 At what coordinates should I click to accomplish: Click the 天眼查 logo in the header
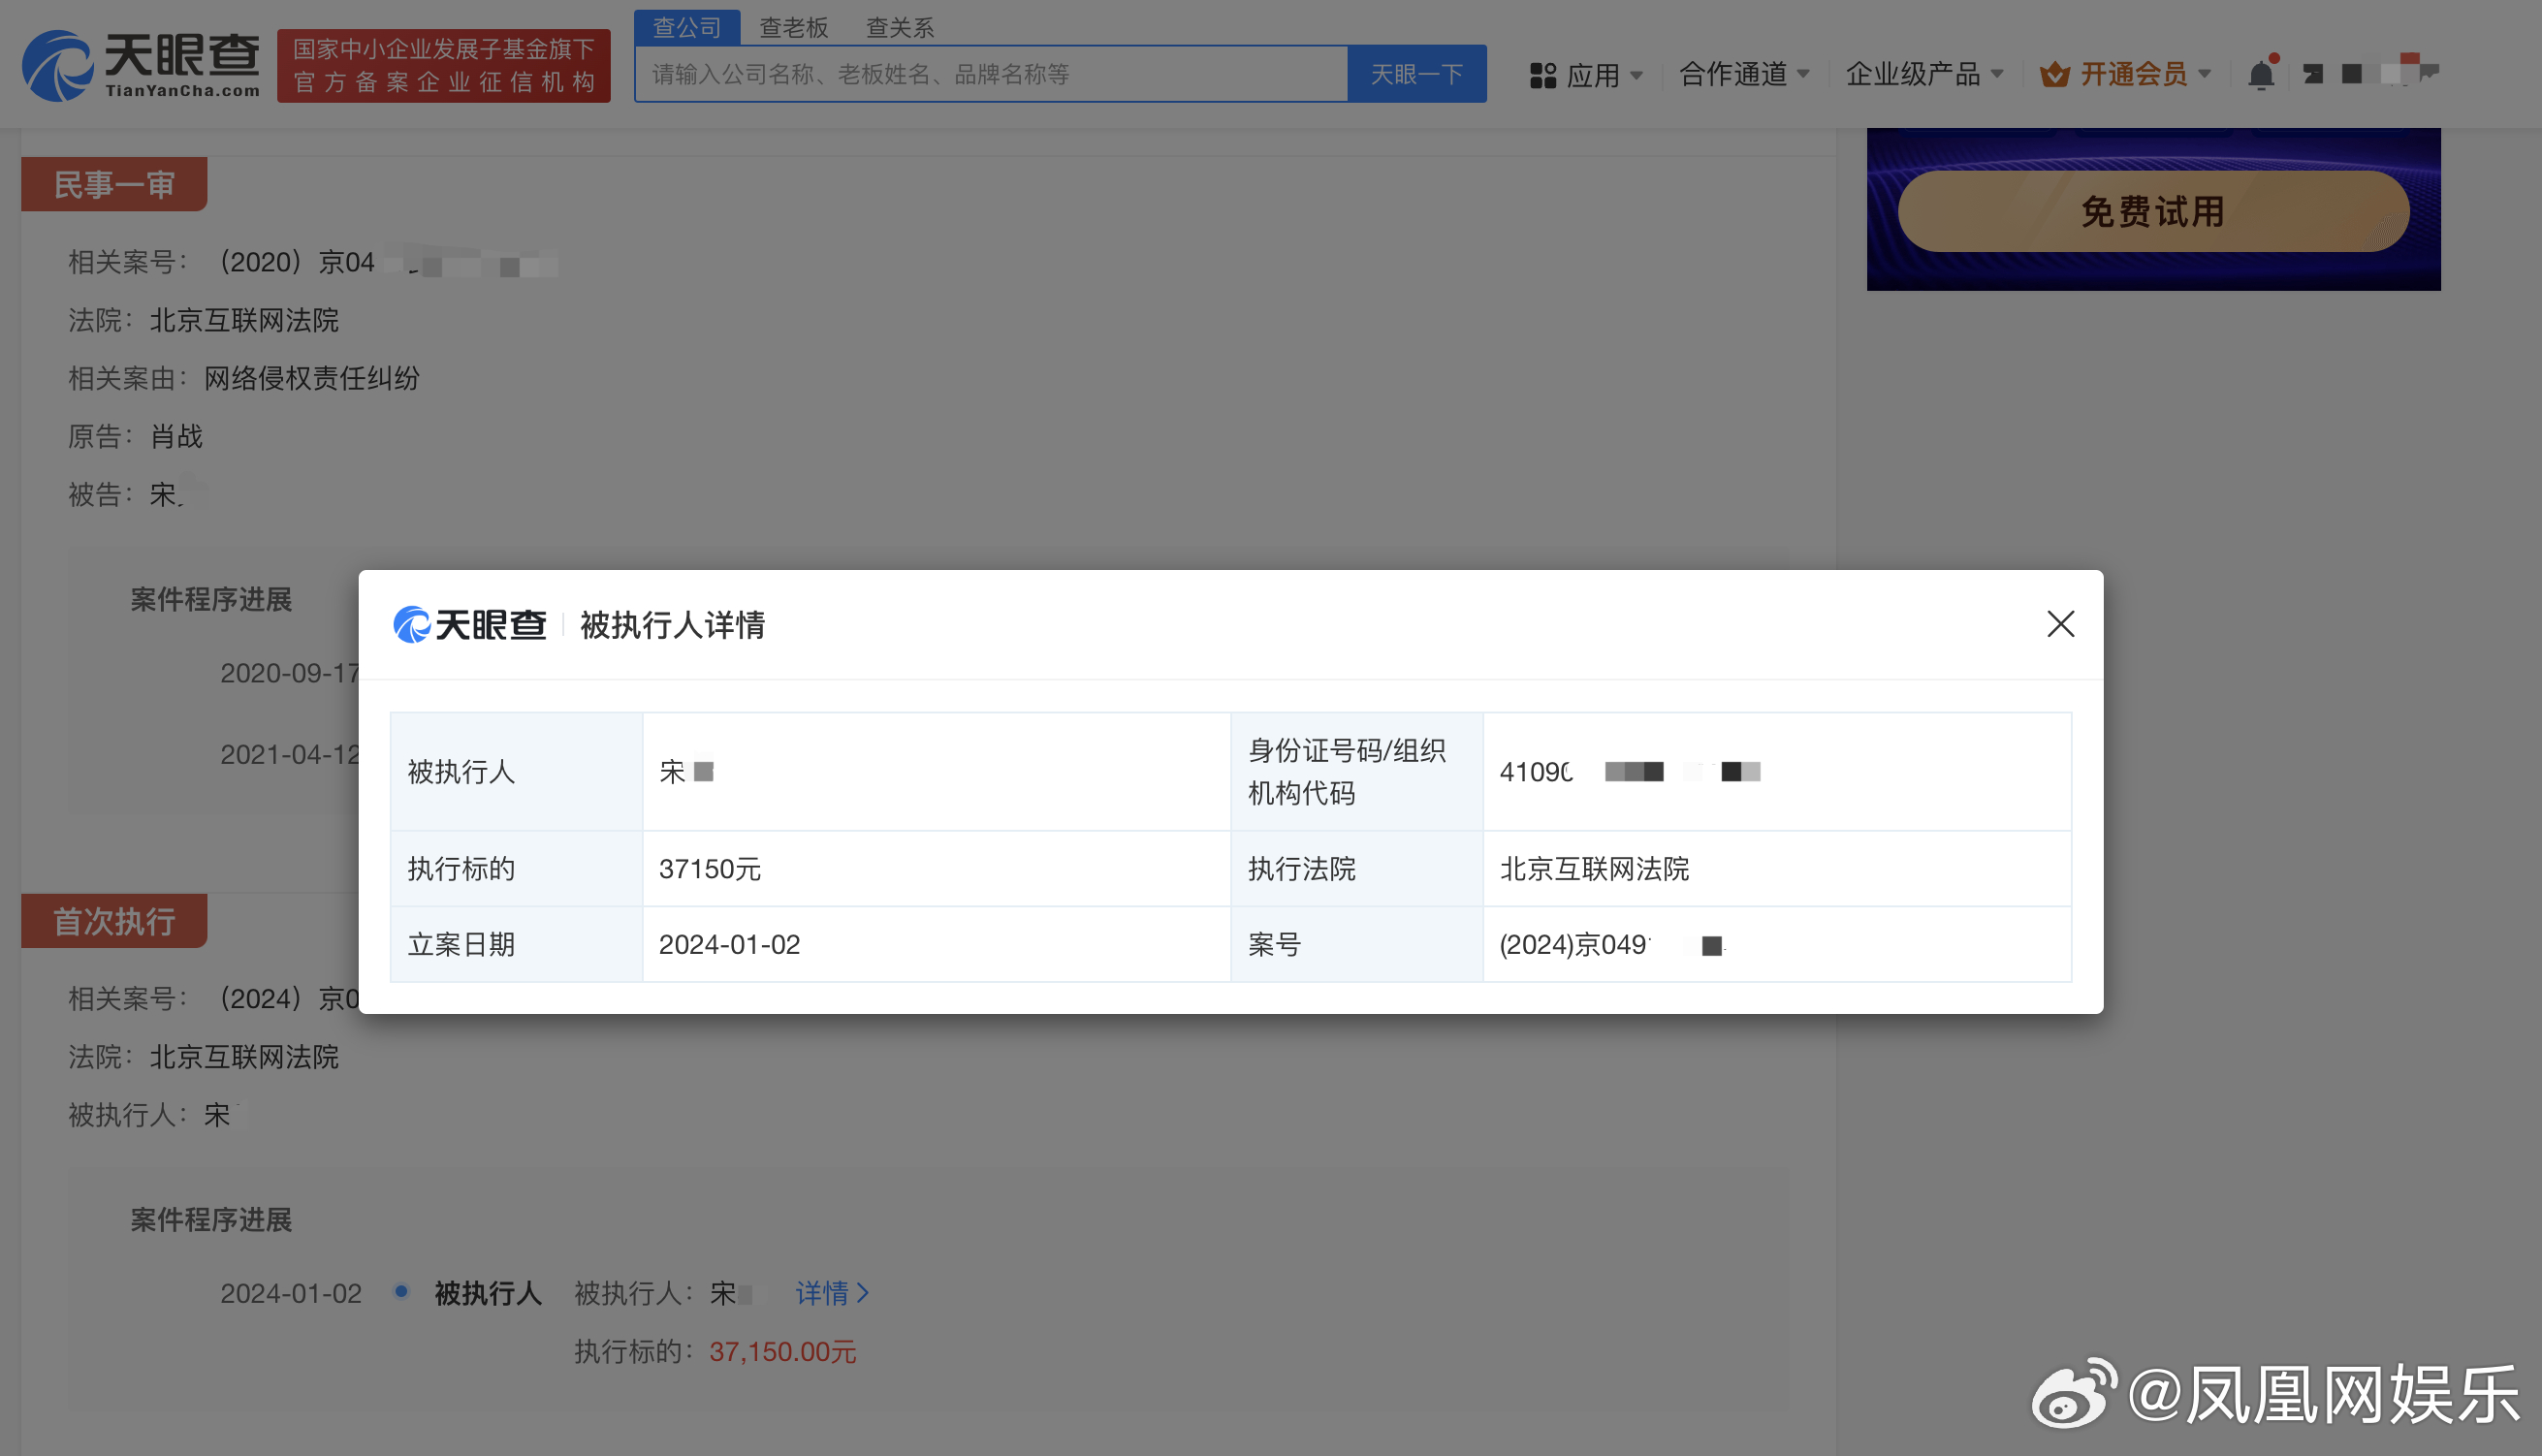pyautogui.click(x=140, y=65)
